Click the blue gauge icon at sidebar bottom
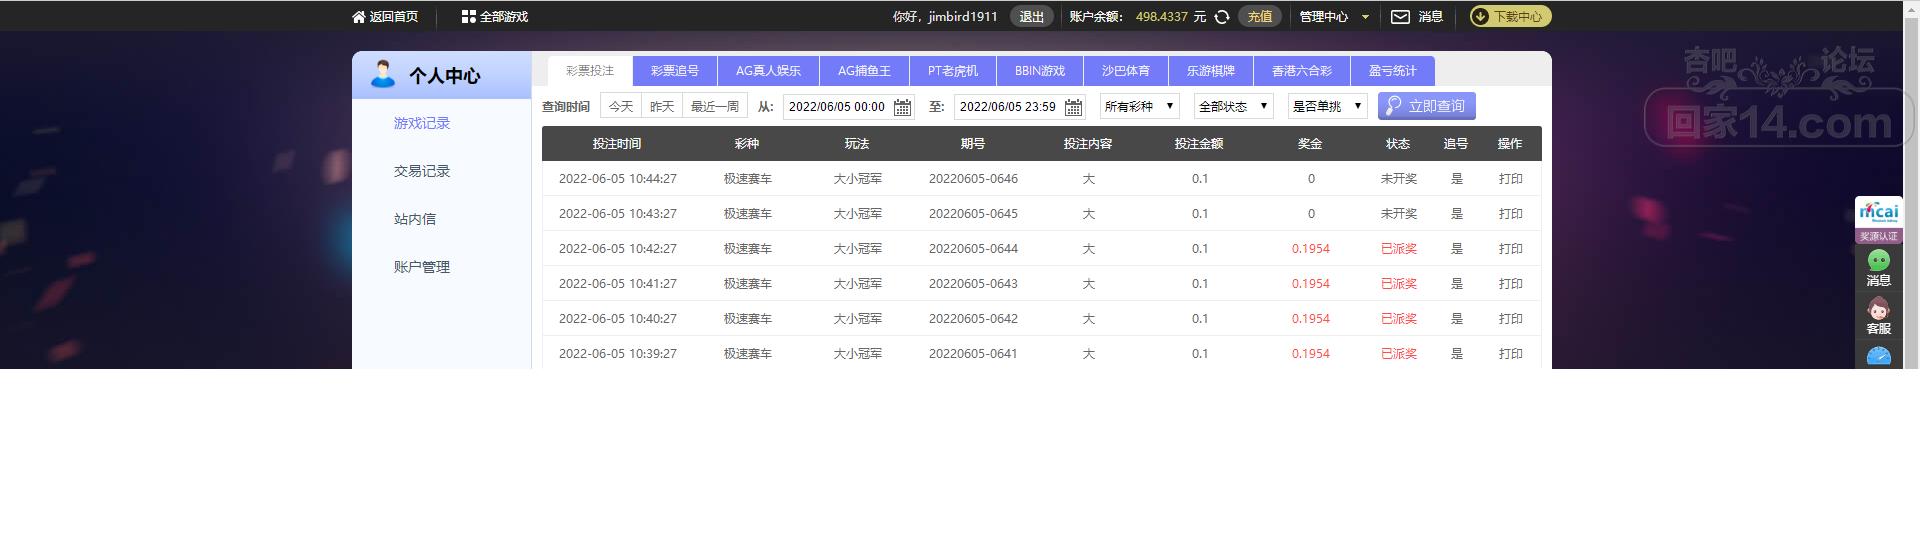Image resolution: width=1920 pixels, height=548 pixels. click(1879, 356)
